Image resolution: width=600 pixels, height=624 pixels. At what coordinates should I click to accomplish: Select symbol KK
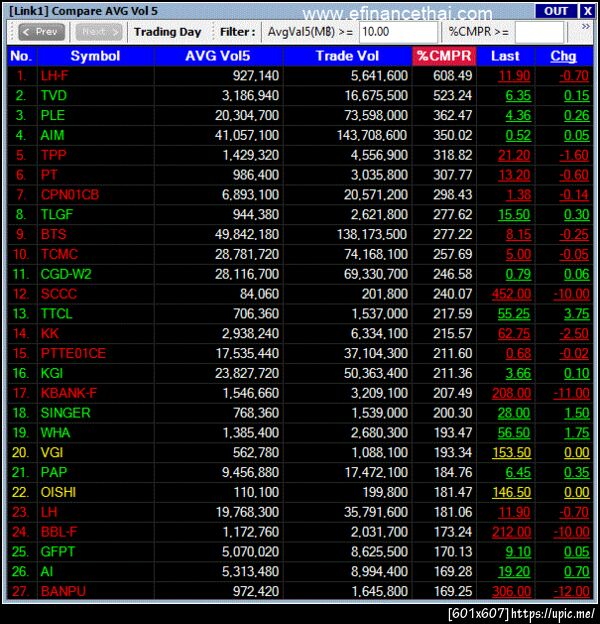[50, 333]
